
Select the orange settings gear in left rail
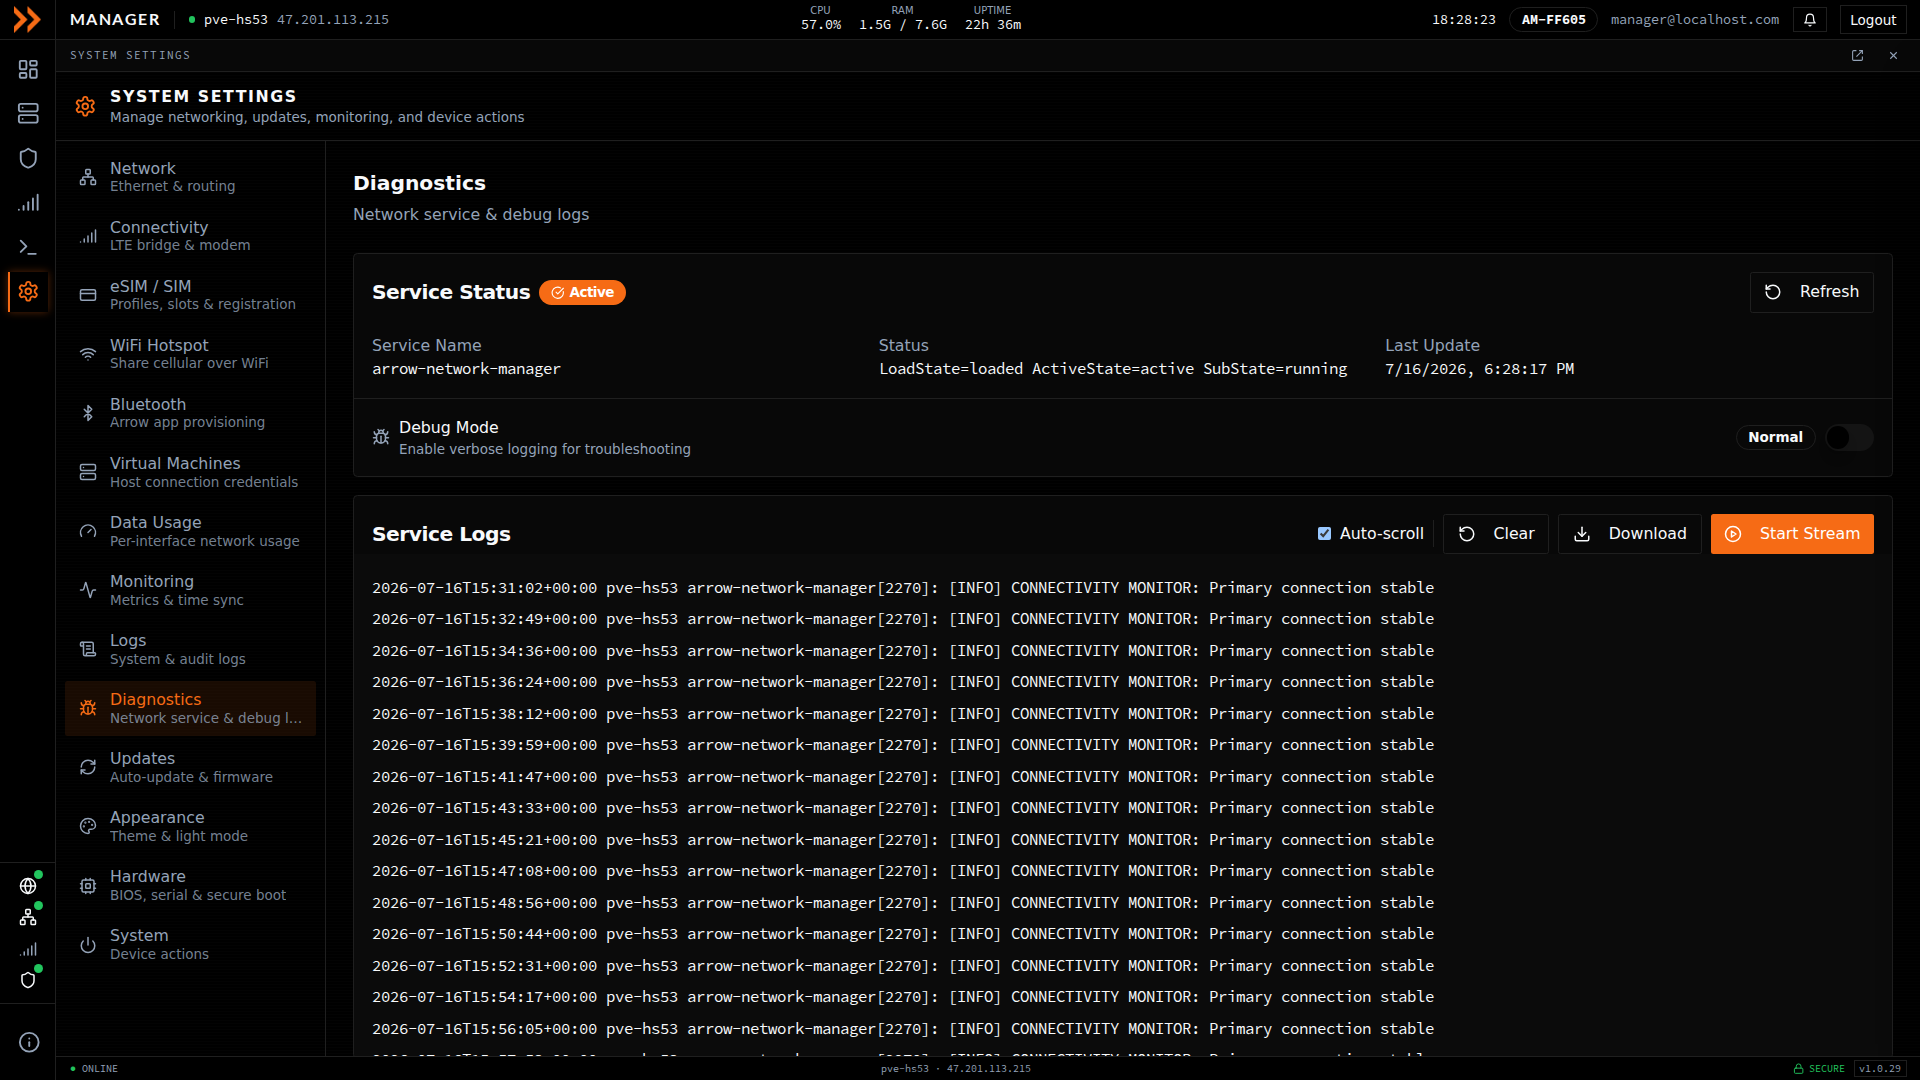tap(28, 291)
